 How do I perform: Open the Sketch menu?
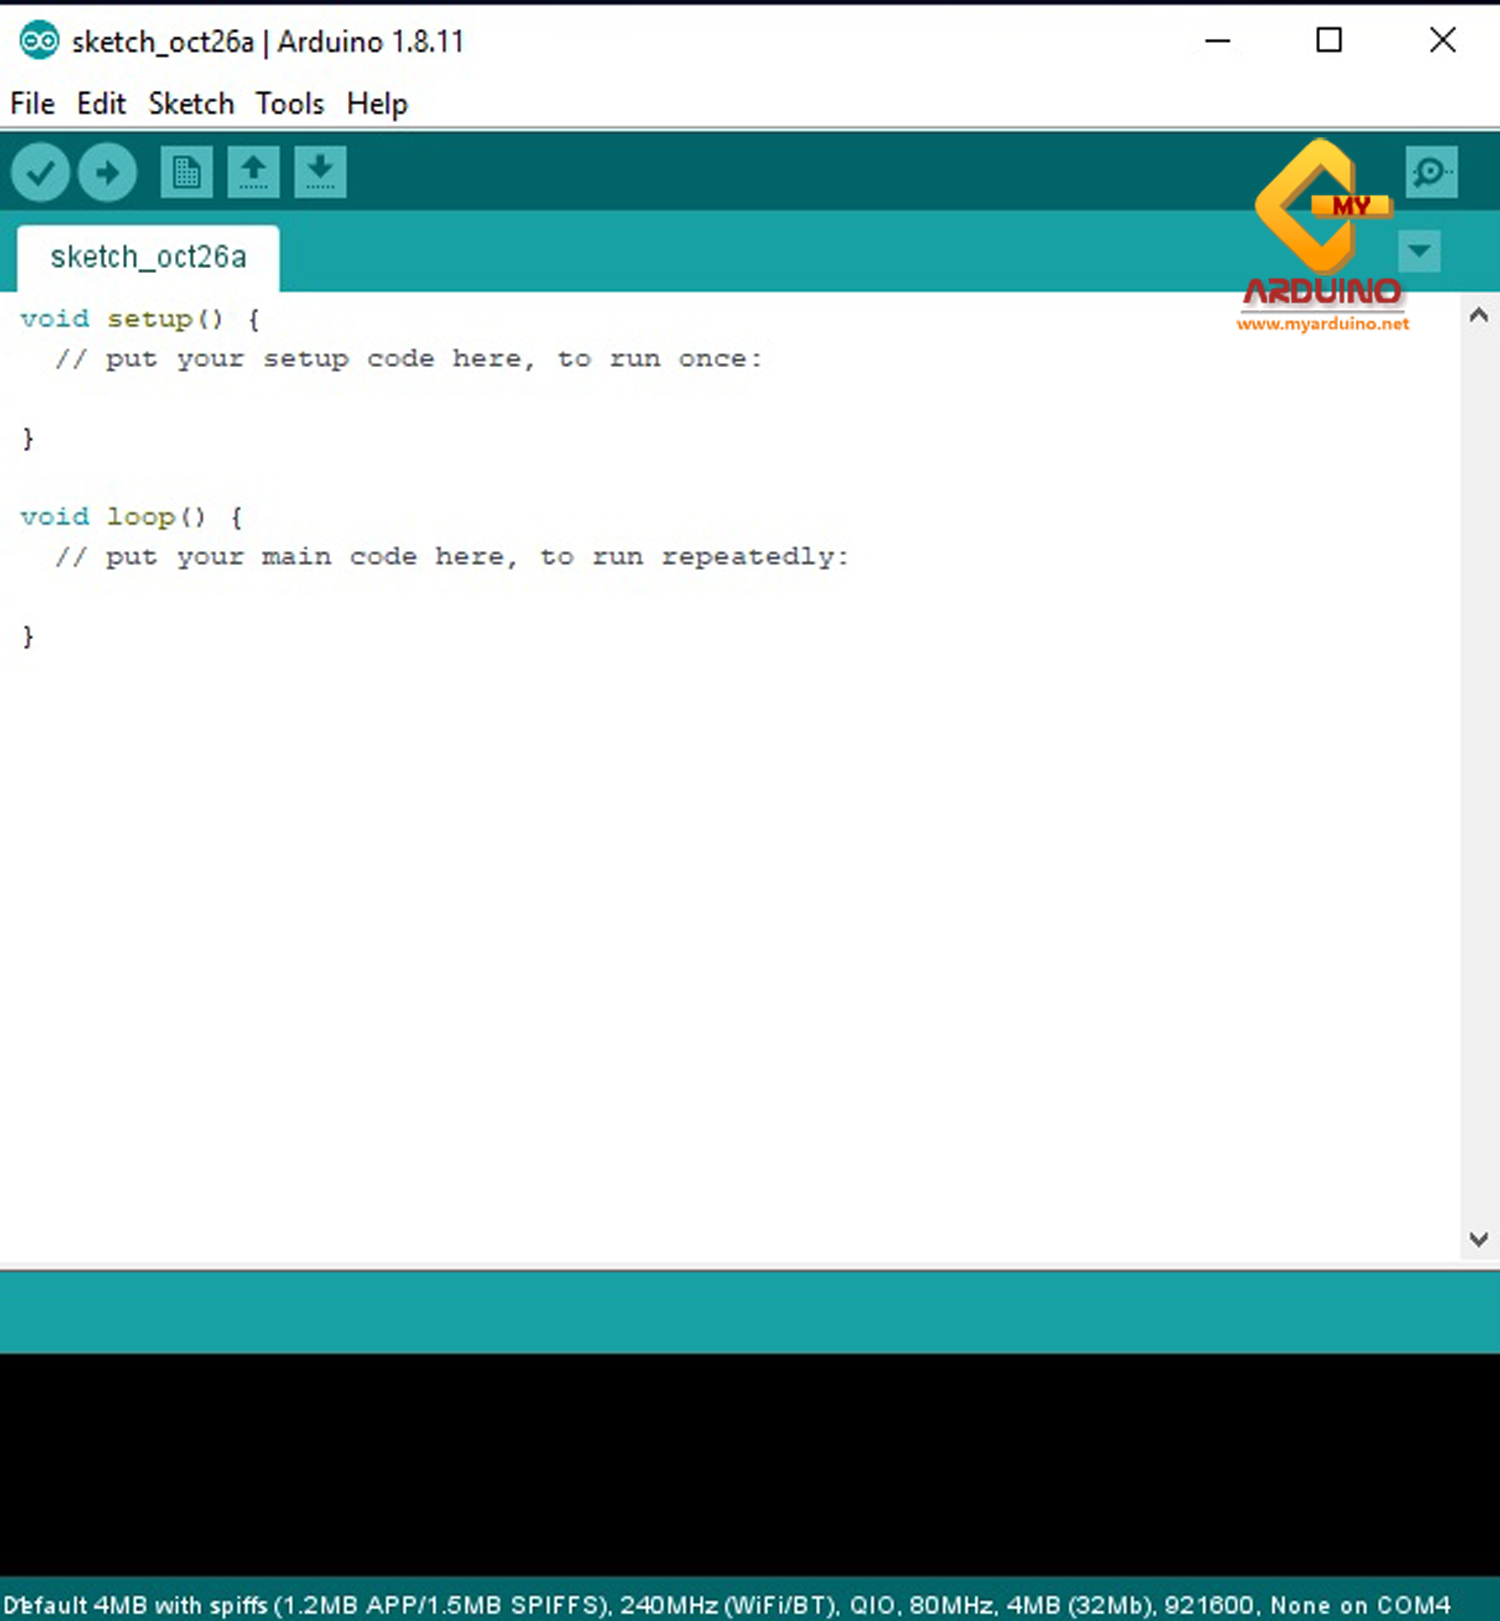tap(191, 104)
